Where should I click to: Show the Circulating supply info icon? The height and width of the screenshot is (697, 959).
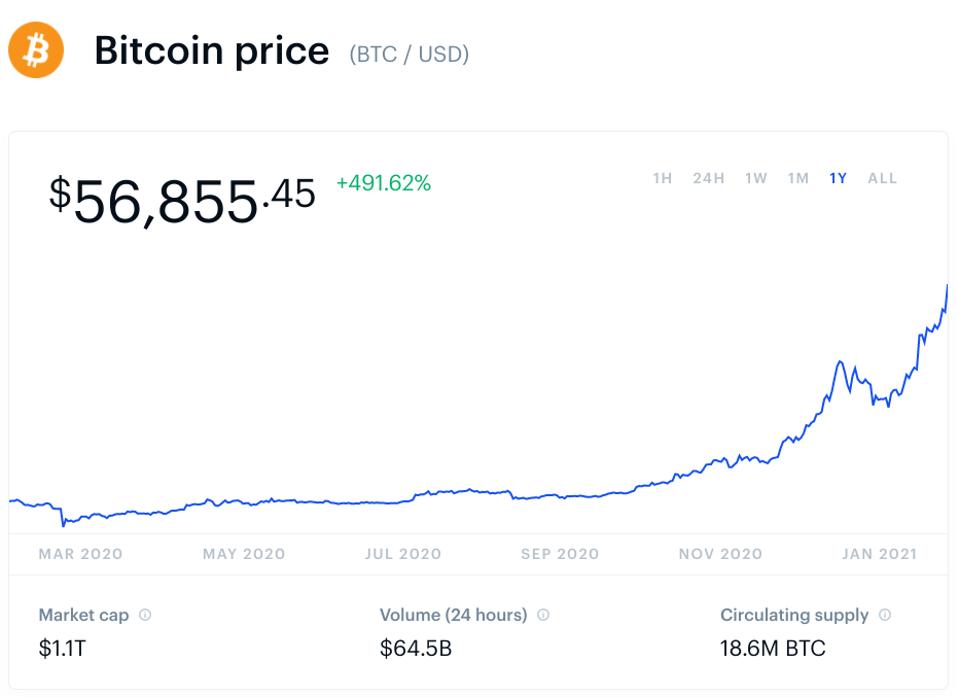(x=885, y=615)
